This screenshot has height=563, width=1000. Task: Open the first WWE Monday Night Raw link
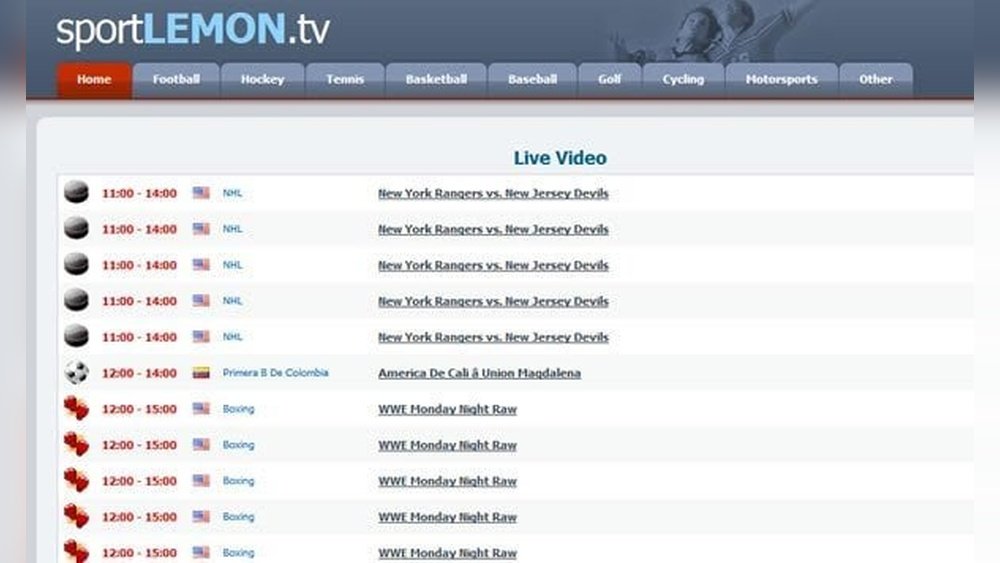point(447,409)
